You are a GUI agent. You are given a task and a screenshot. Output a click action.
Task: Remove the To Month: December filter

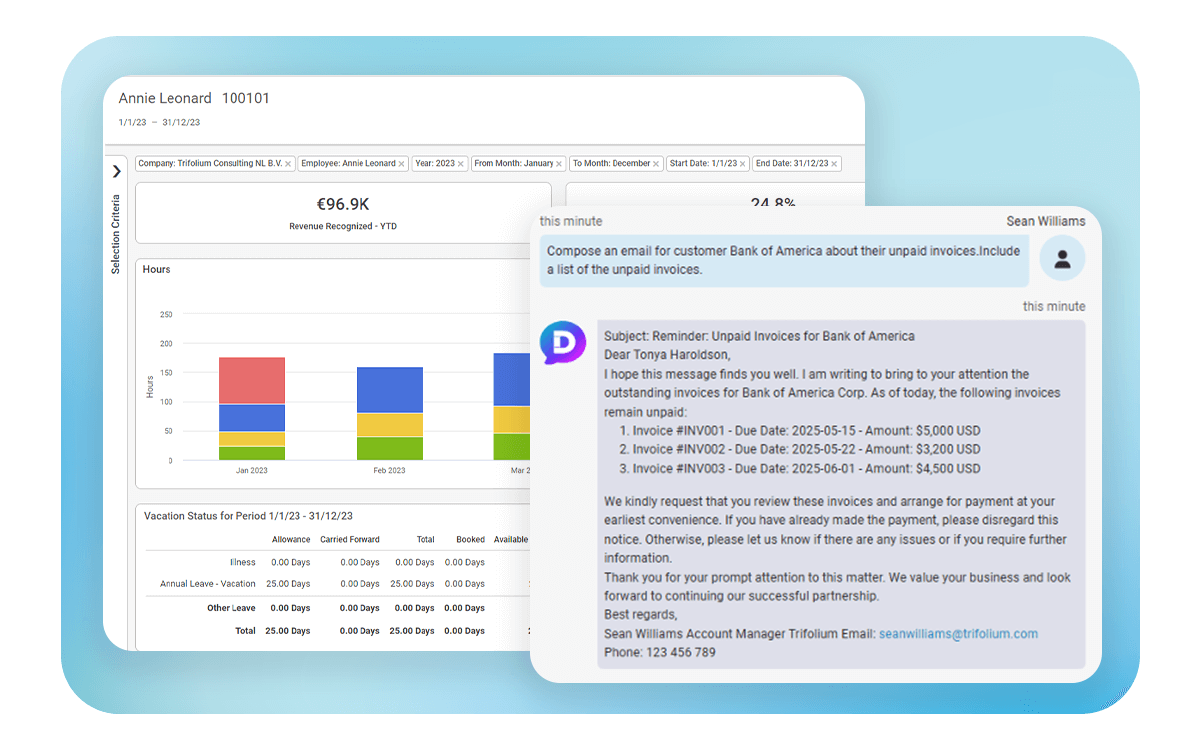656,164
